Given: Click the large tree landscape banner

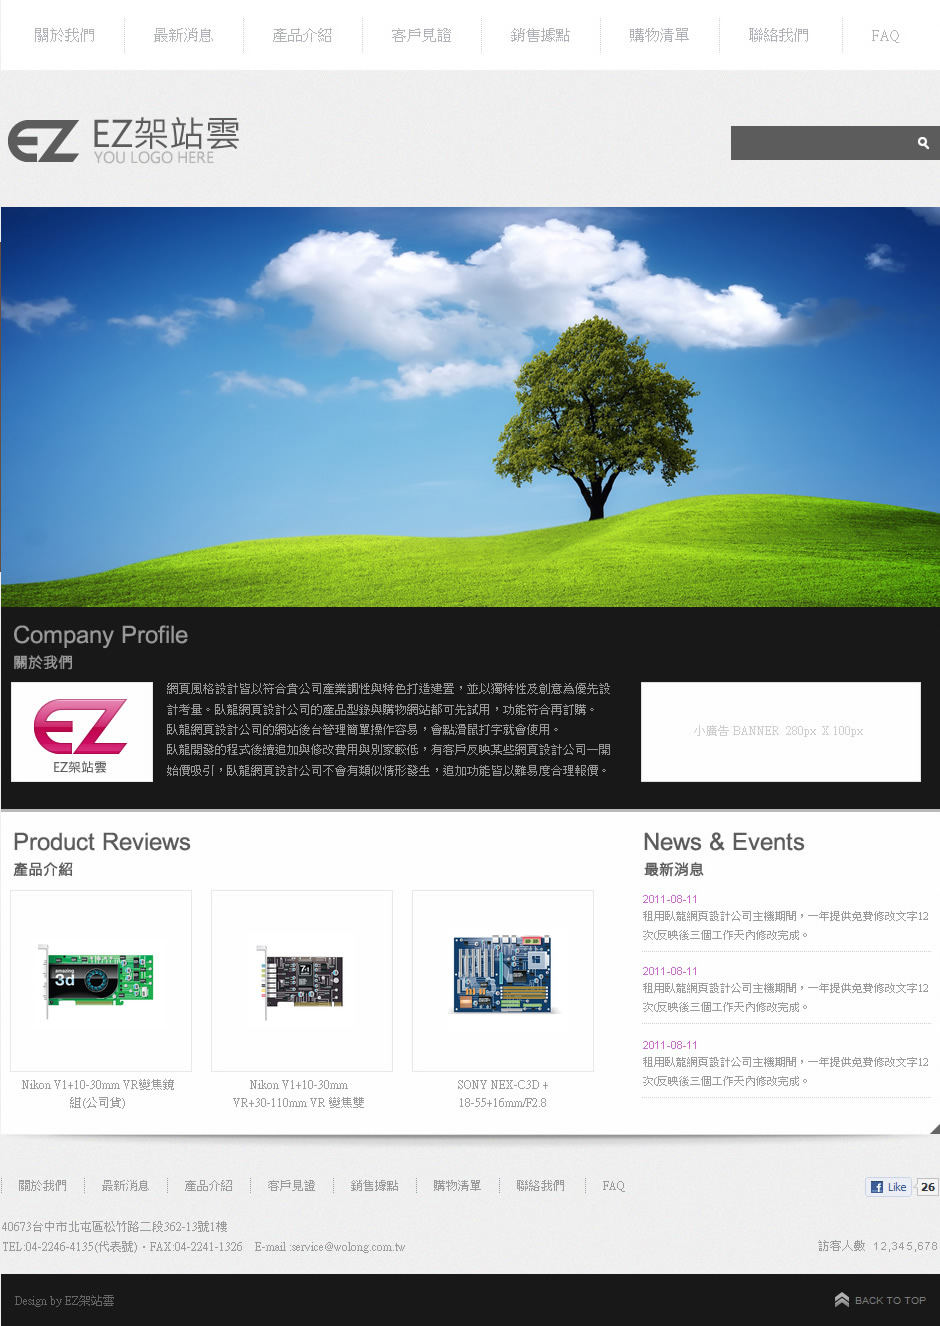Looking at the screenshot, I should [x=470, y=406].
